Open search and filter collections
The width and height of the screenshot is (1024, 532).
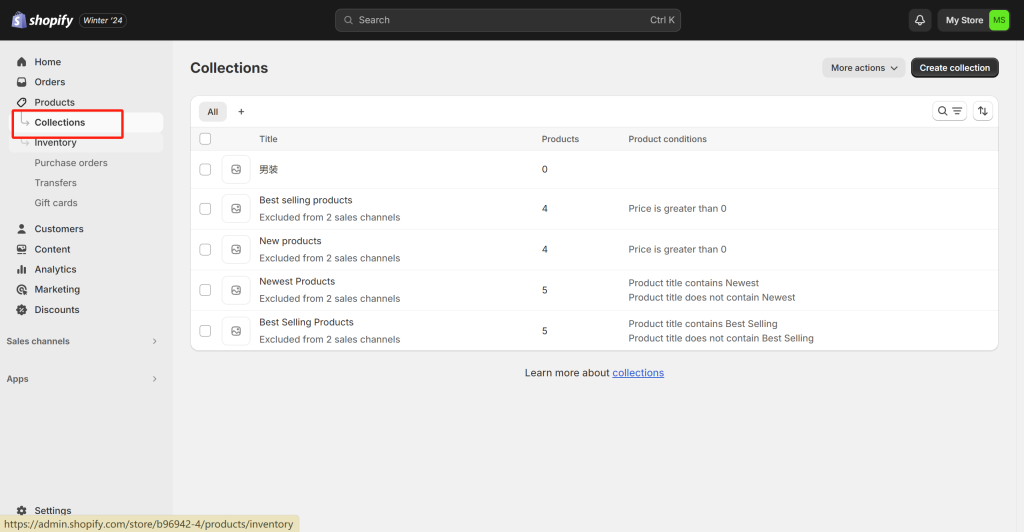(x=950, y=111)
